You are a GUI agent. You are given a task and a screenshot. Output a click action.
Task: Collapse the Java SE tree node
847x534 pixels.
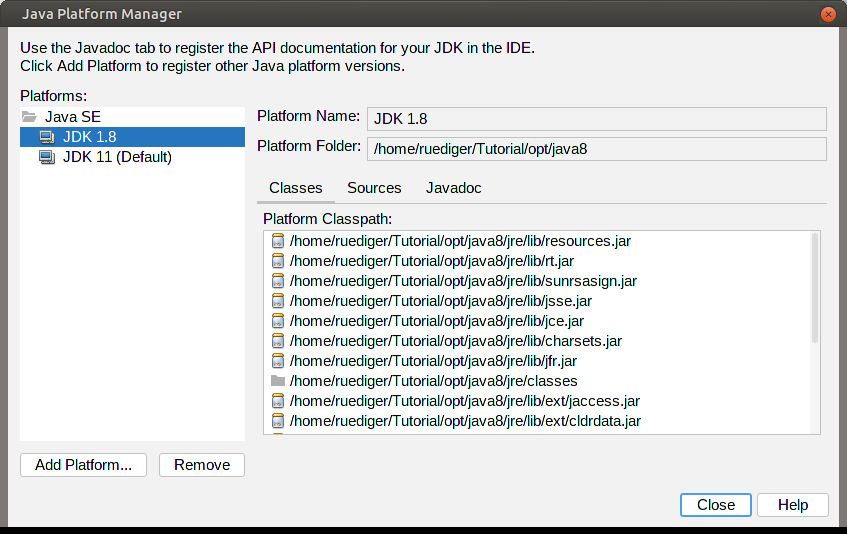[x=29, y=117]
